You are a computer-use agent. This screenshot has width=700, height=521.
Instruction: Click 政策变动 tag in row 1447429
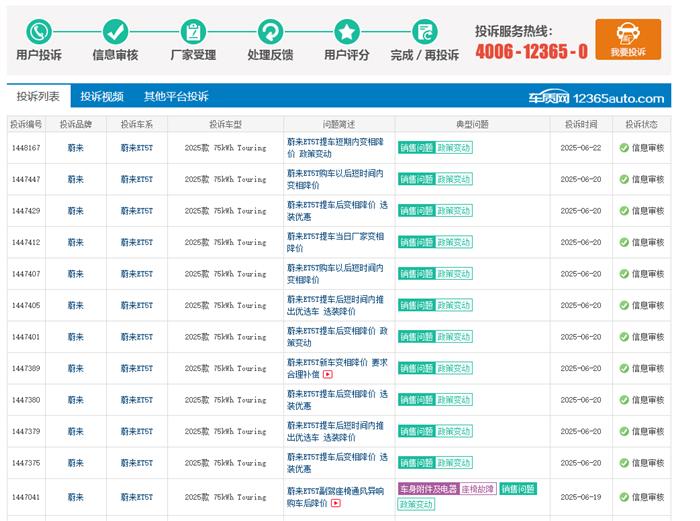click(454, 211)
